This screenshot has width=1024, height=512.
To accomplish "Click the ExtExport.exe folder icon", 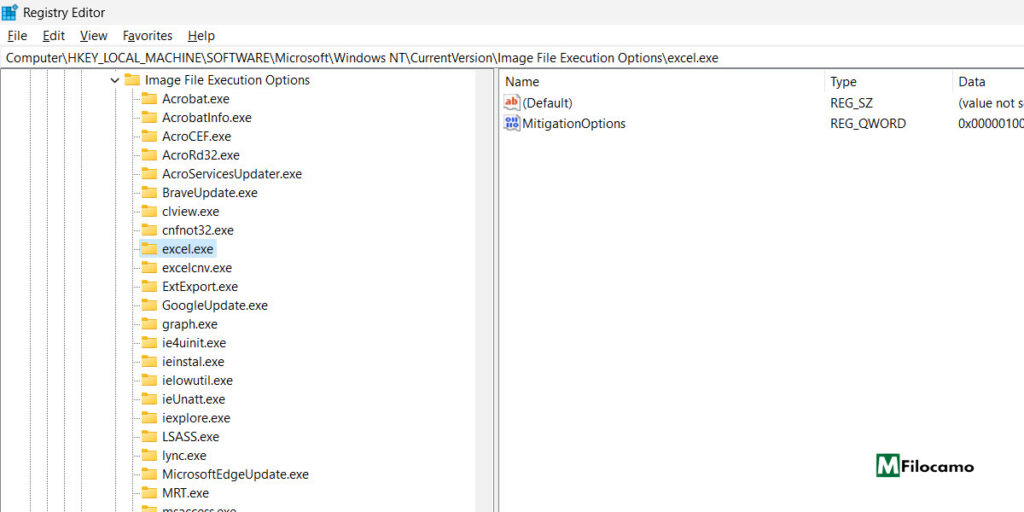I will click(x=150, y=287).
